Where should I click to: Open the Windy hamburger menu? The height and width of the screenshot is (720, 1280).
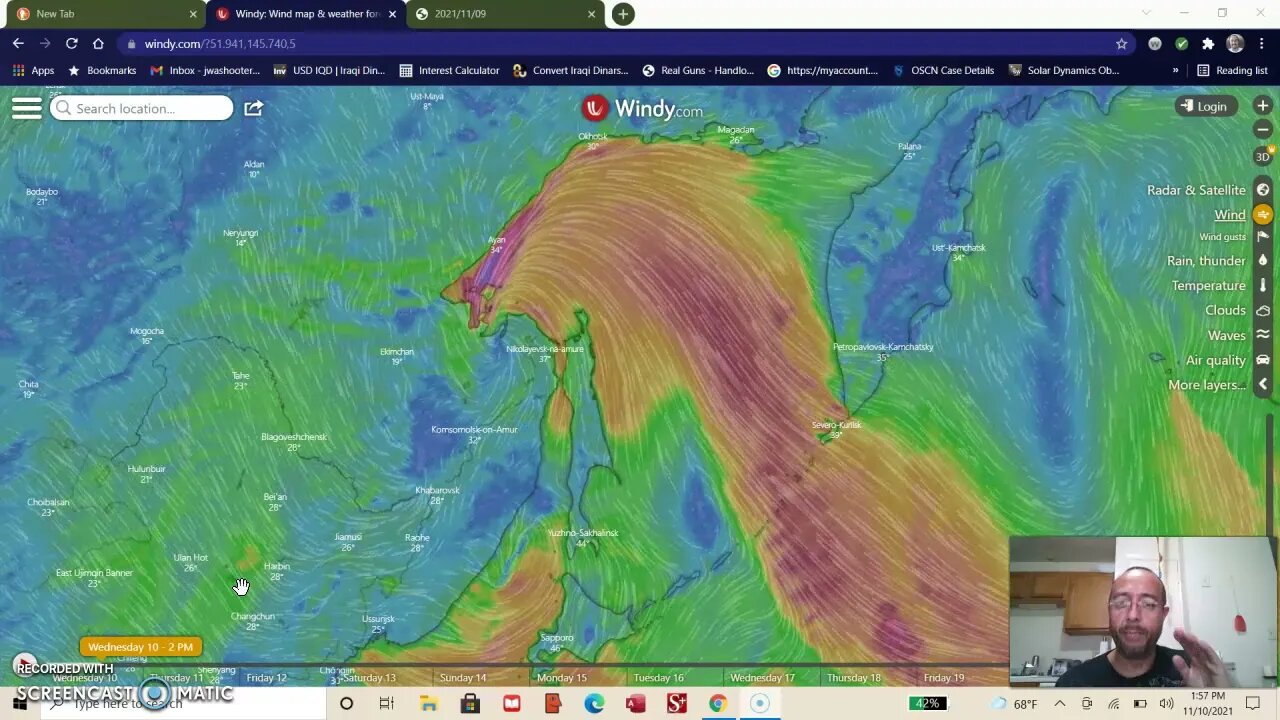click(x=26, y=108)
